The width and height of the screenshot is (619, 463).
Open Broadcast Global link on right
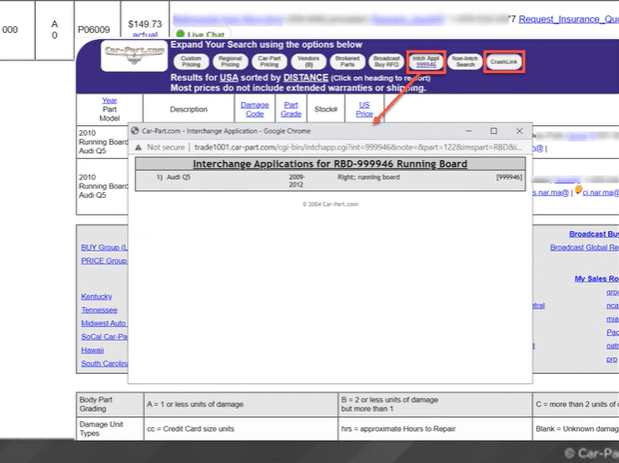(584, 247)
